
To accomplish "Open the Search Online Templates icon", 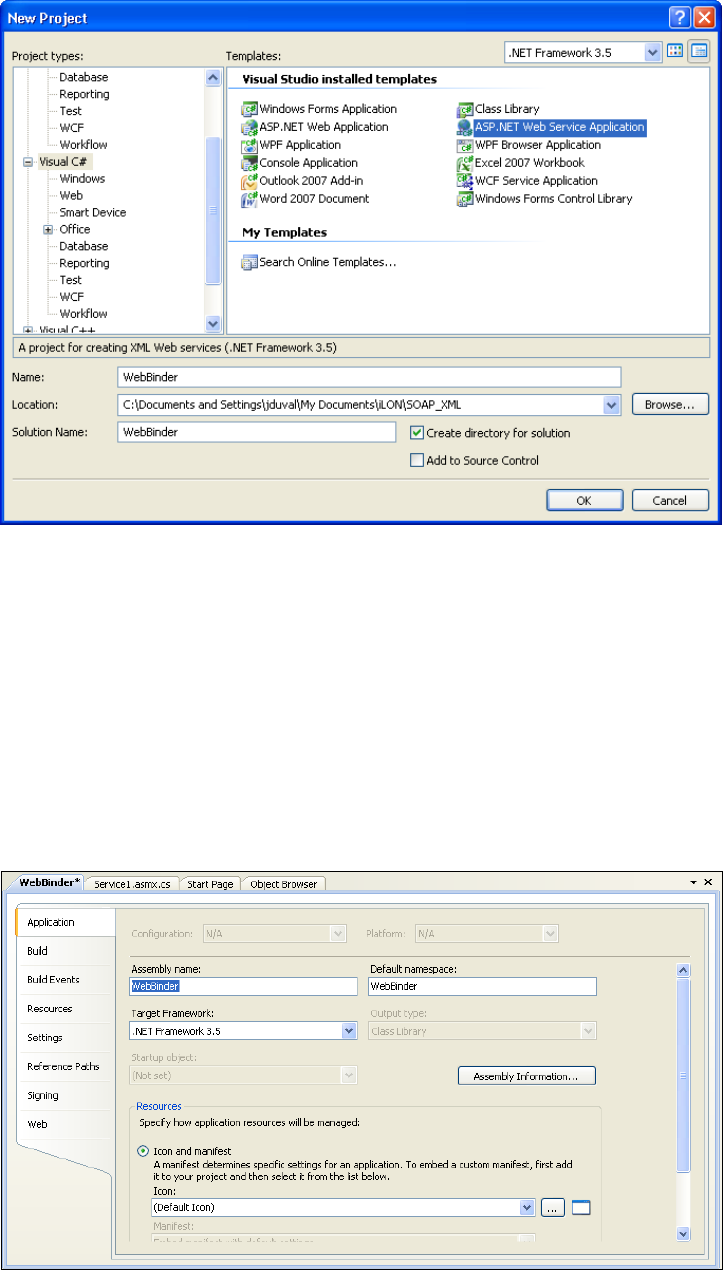I will pyautogui.click(x=250, y=263).
